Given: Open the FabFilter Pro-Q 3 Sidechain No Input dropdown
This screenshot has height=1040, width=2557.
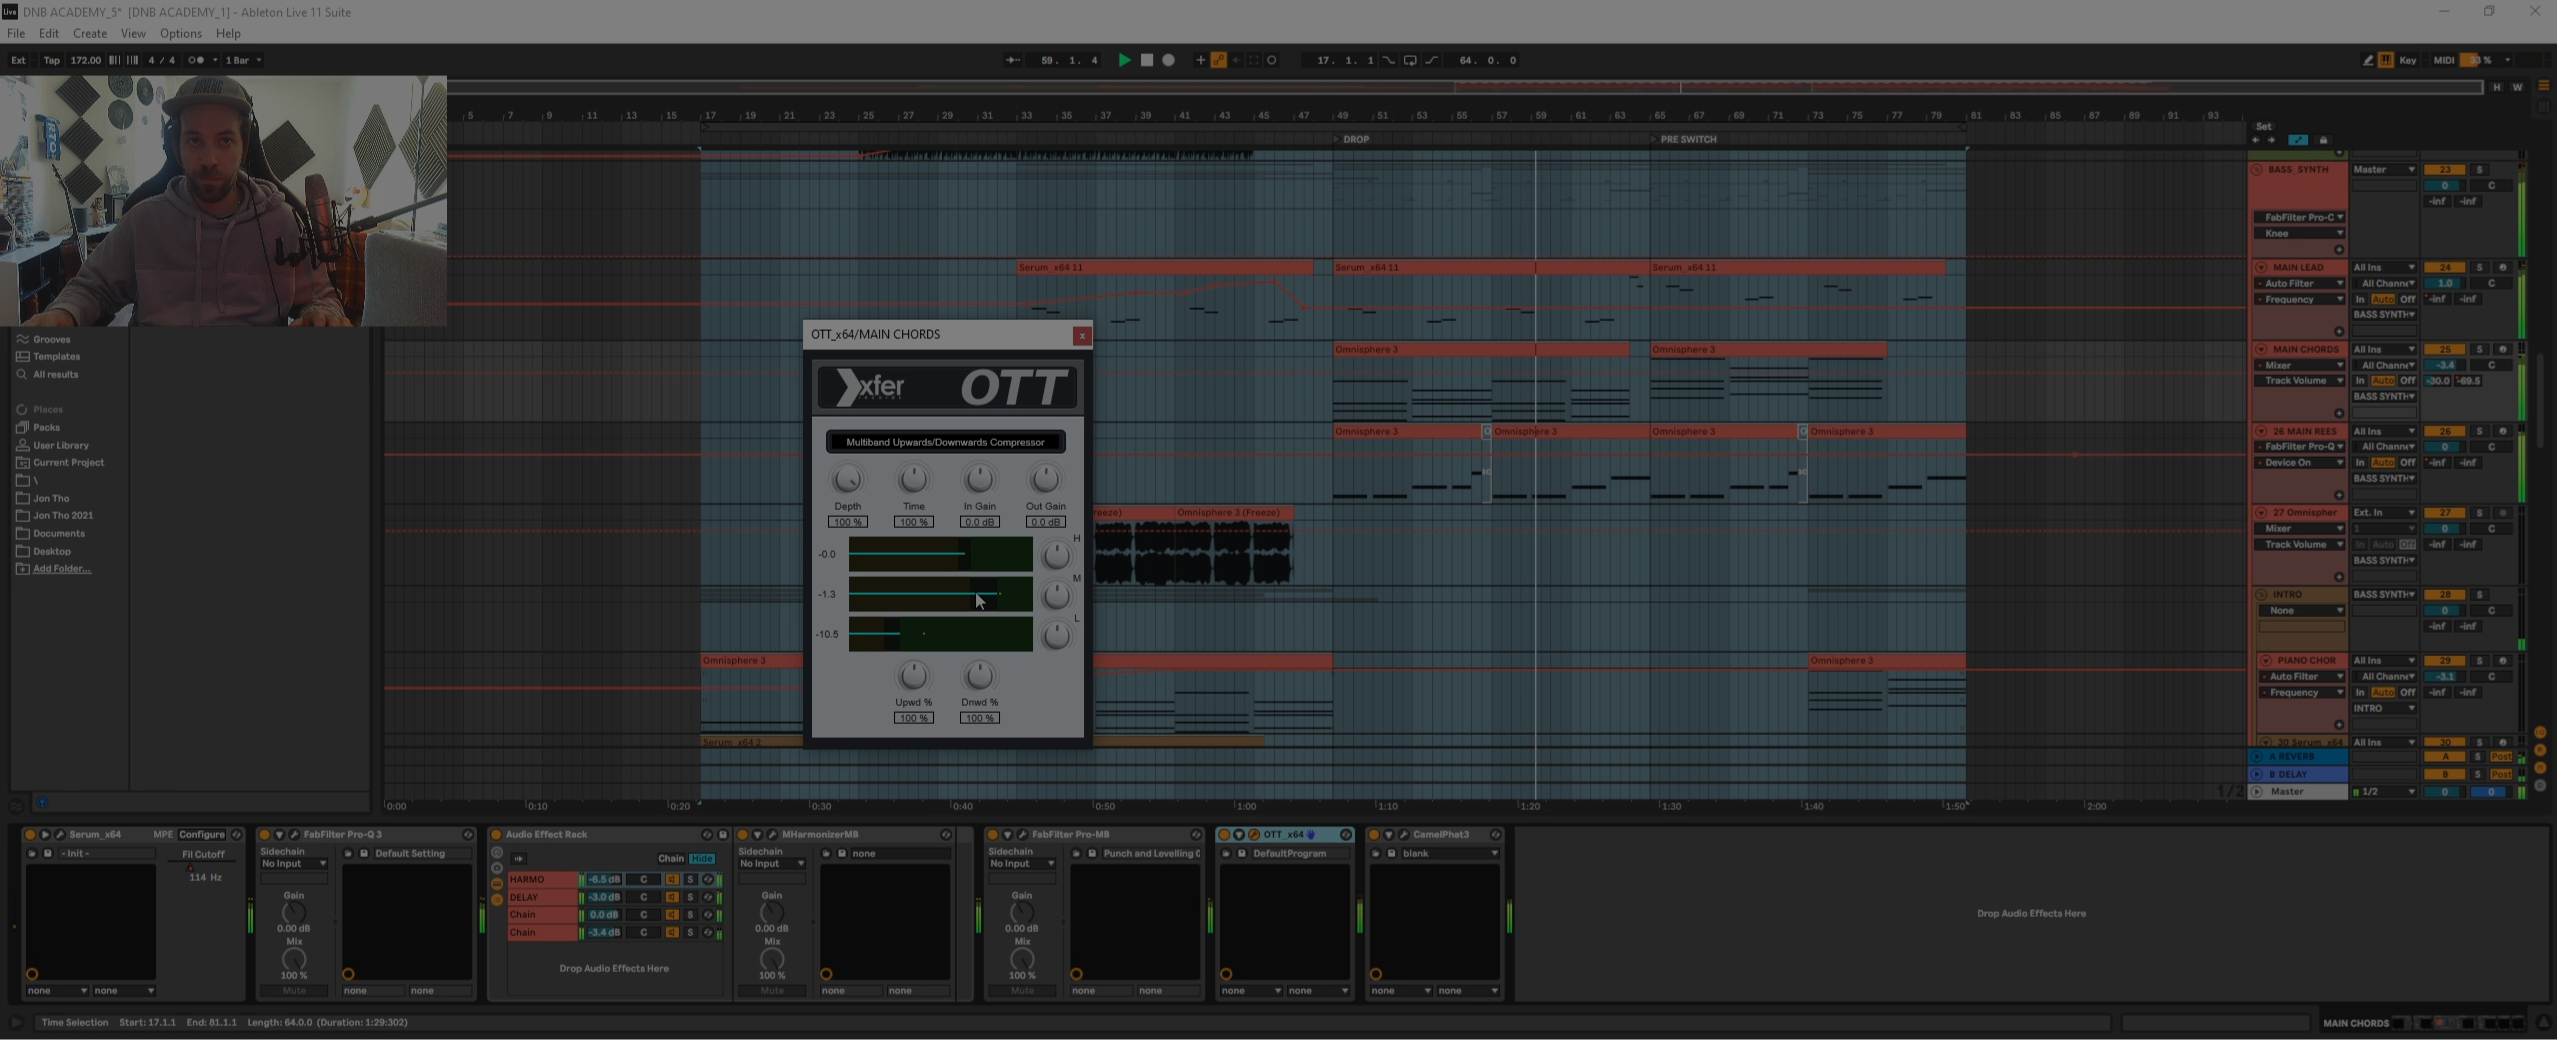Looking at the screenshot, I should point(293,864).
